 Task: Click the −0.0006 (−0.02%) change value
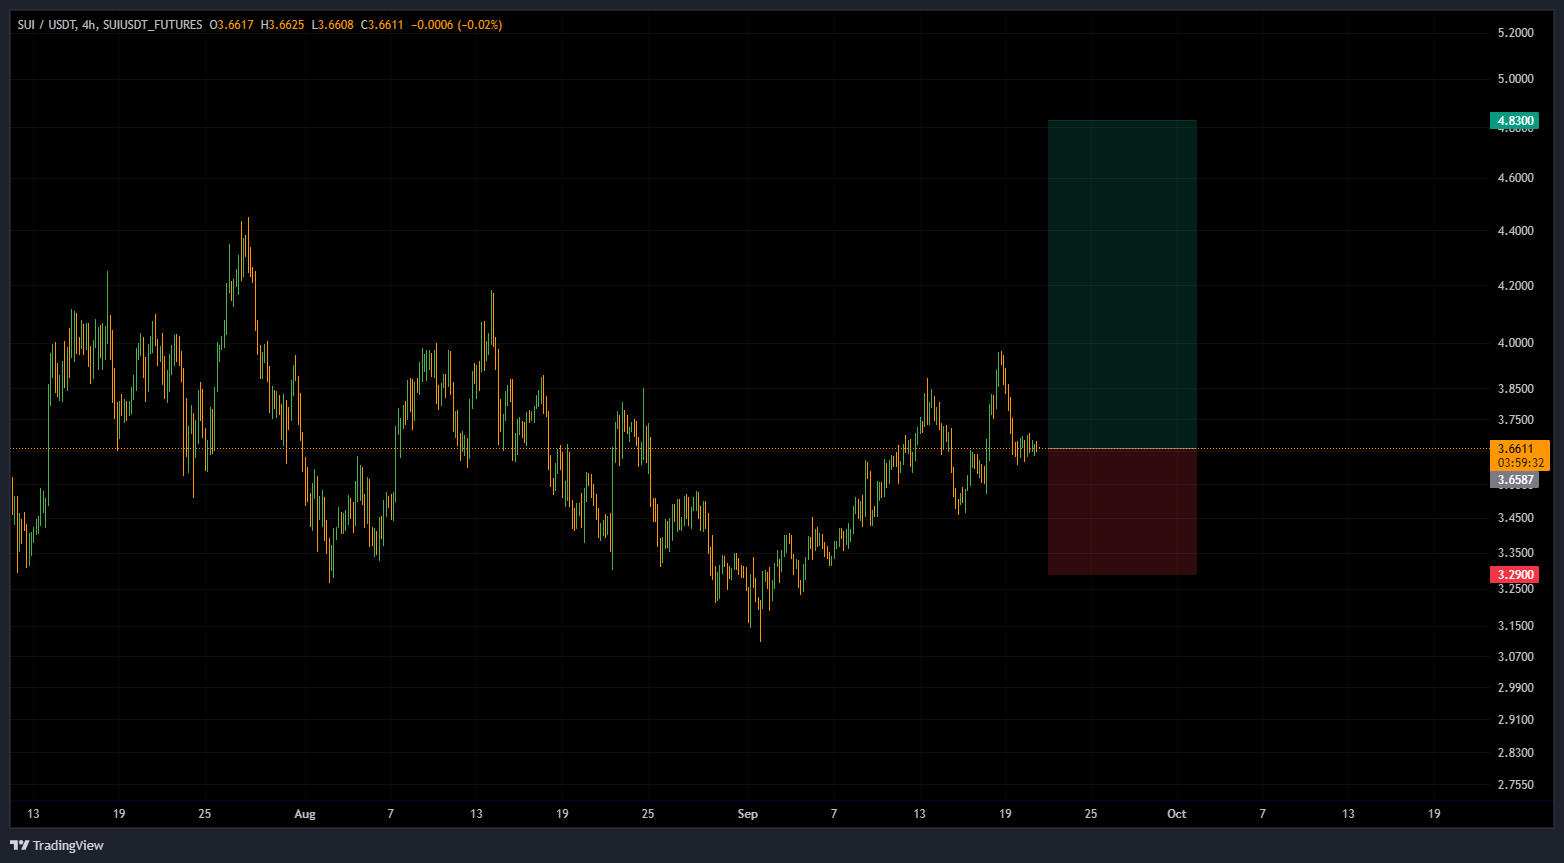pos(456,25)
